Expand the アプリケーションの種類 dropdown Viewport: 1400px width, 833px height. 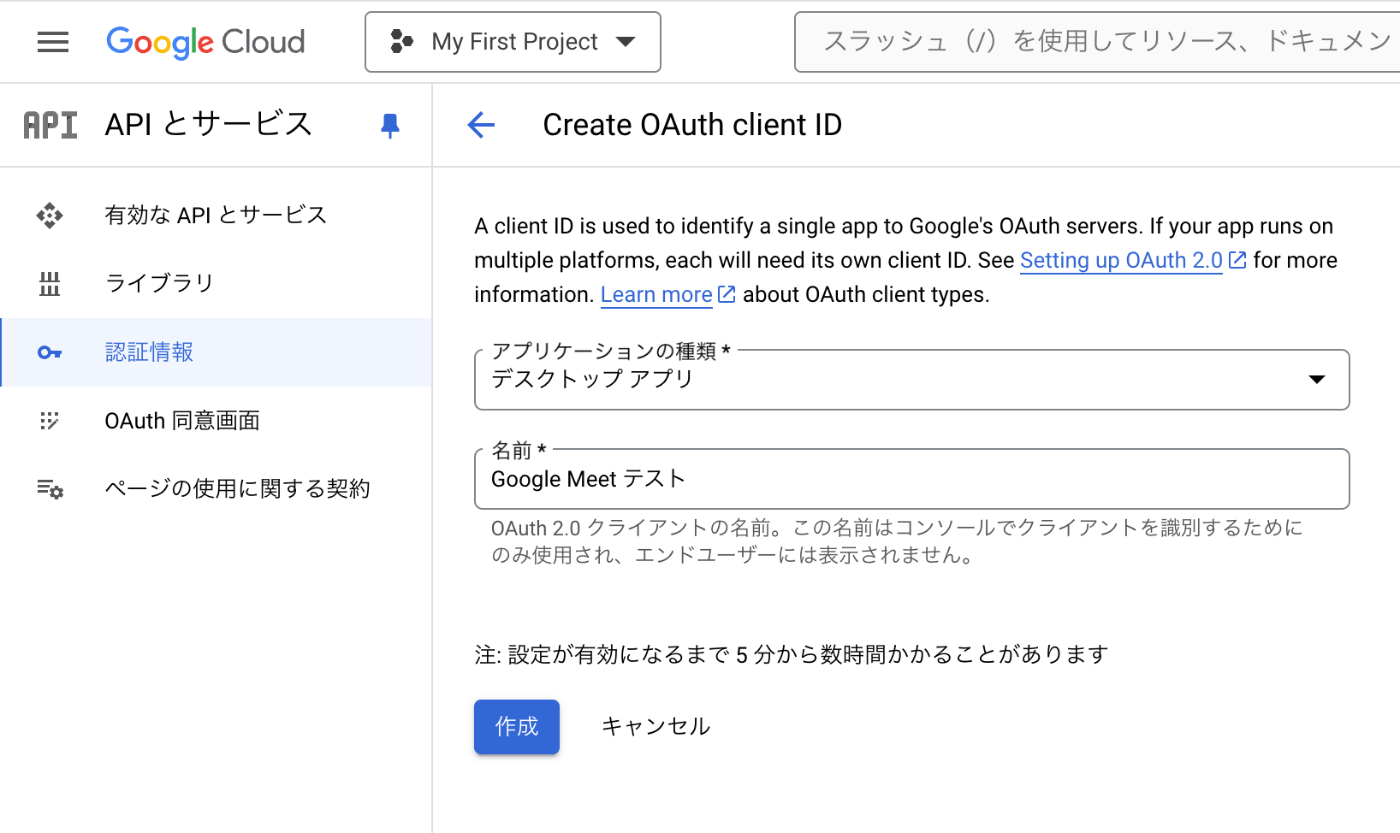pyautogui.click(x=912, y=379)
